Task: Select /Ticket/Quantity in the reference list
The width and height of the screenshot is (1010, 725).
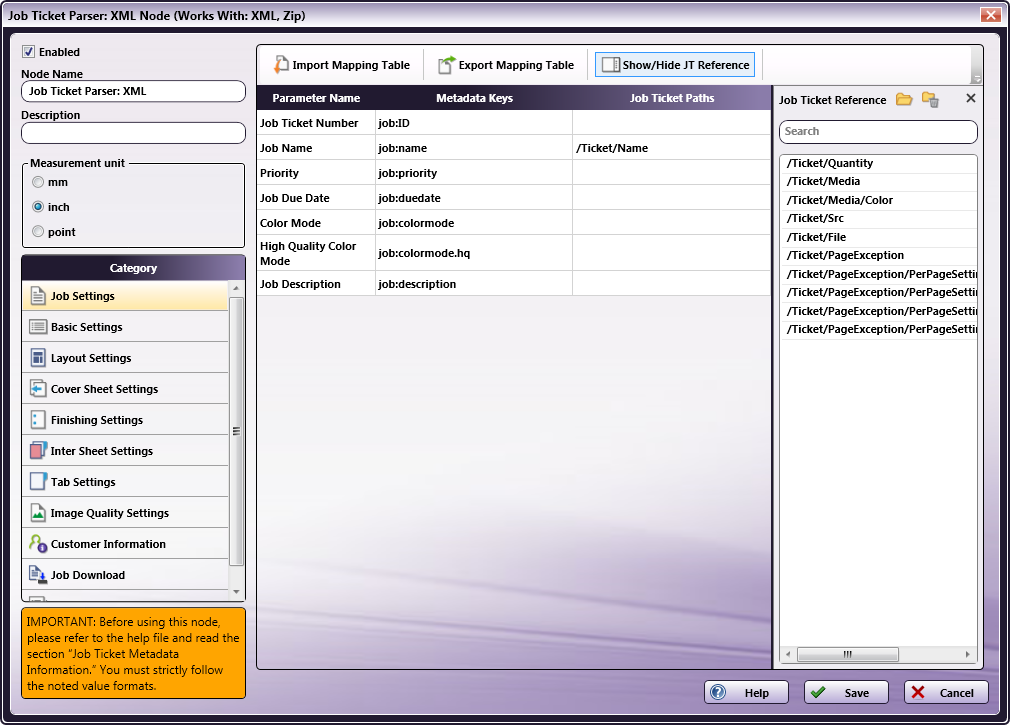Action: (878, 163)
